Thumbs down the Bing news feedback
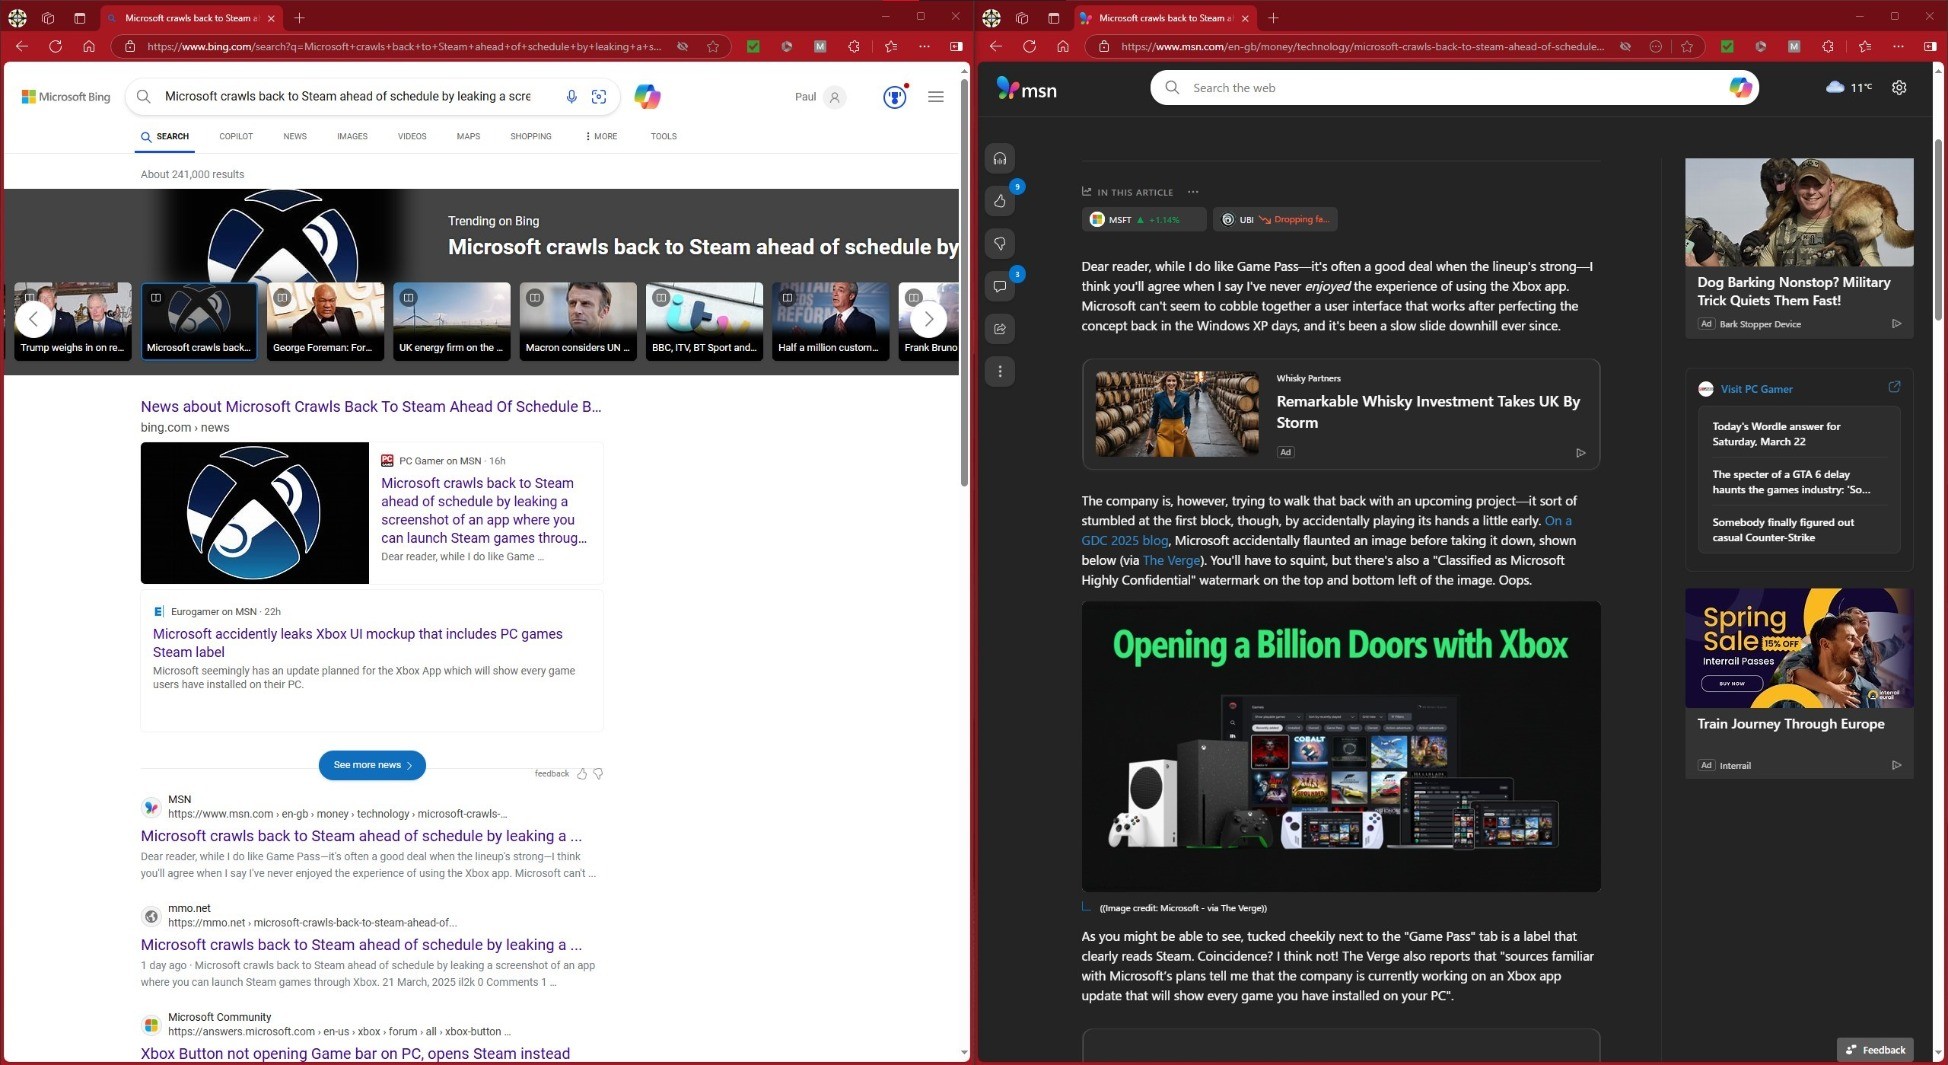 coord(598,773)
